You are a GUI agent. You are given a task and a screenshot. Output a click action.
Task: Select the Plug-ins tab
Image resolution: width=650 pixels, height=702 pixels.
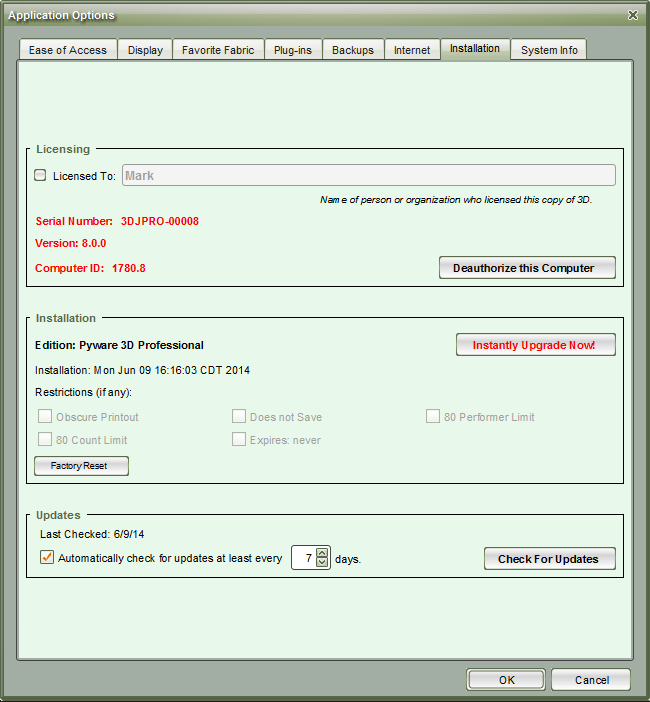293,50
